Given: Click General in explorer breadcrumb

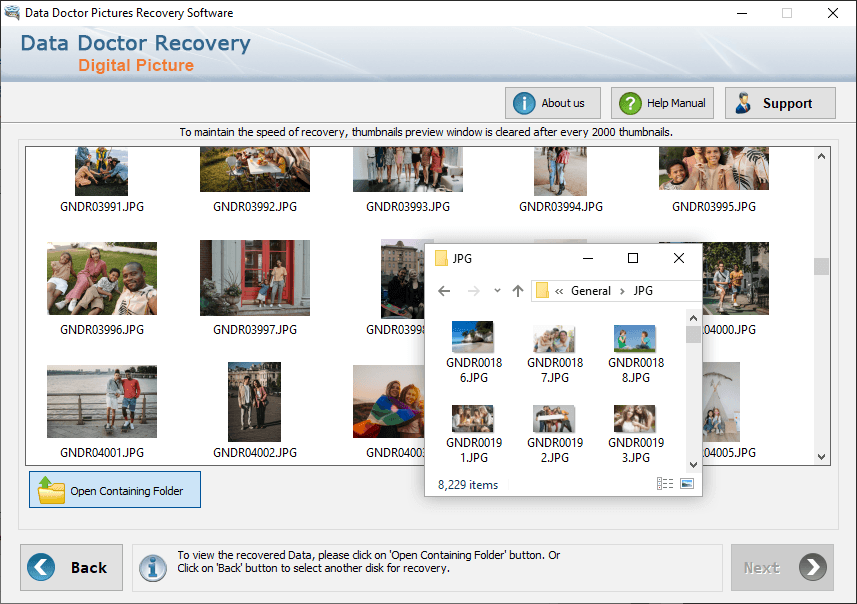Looking at the screenshot, I should click(591, 291).
